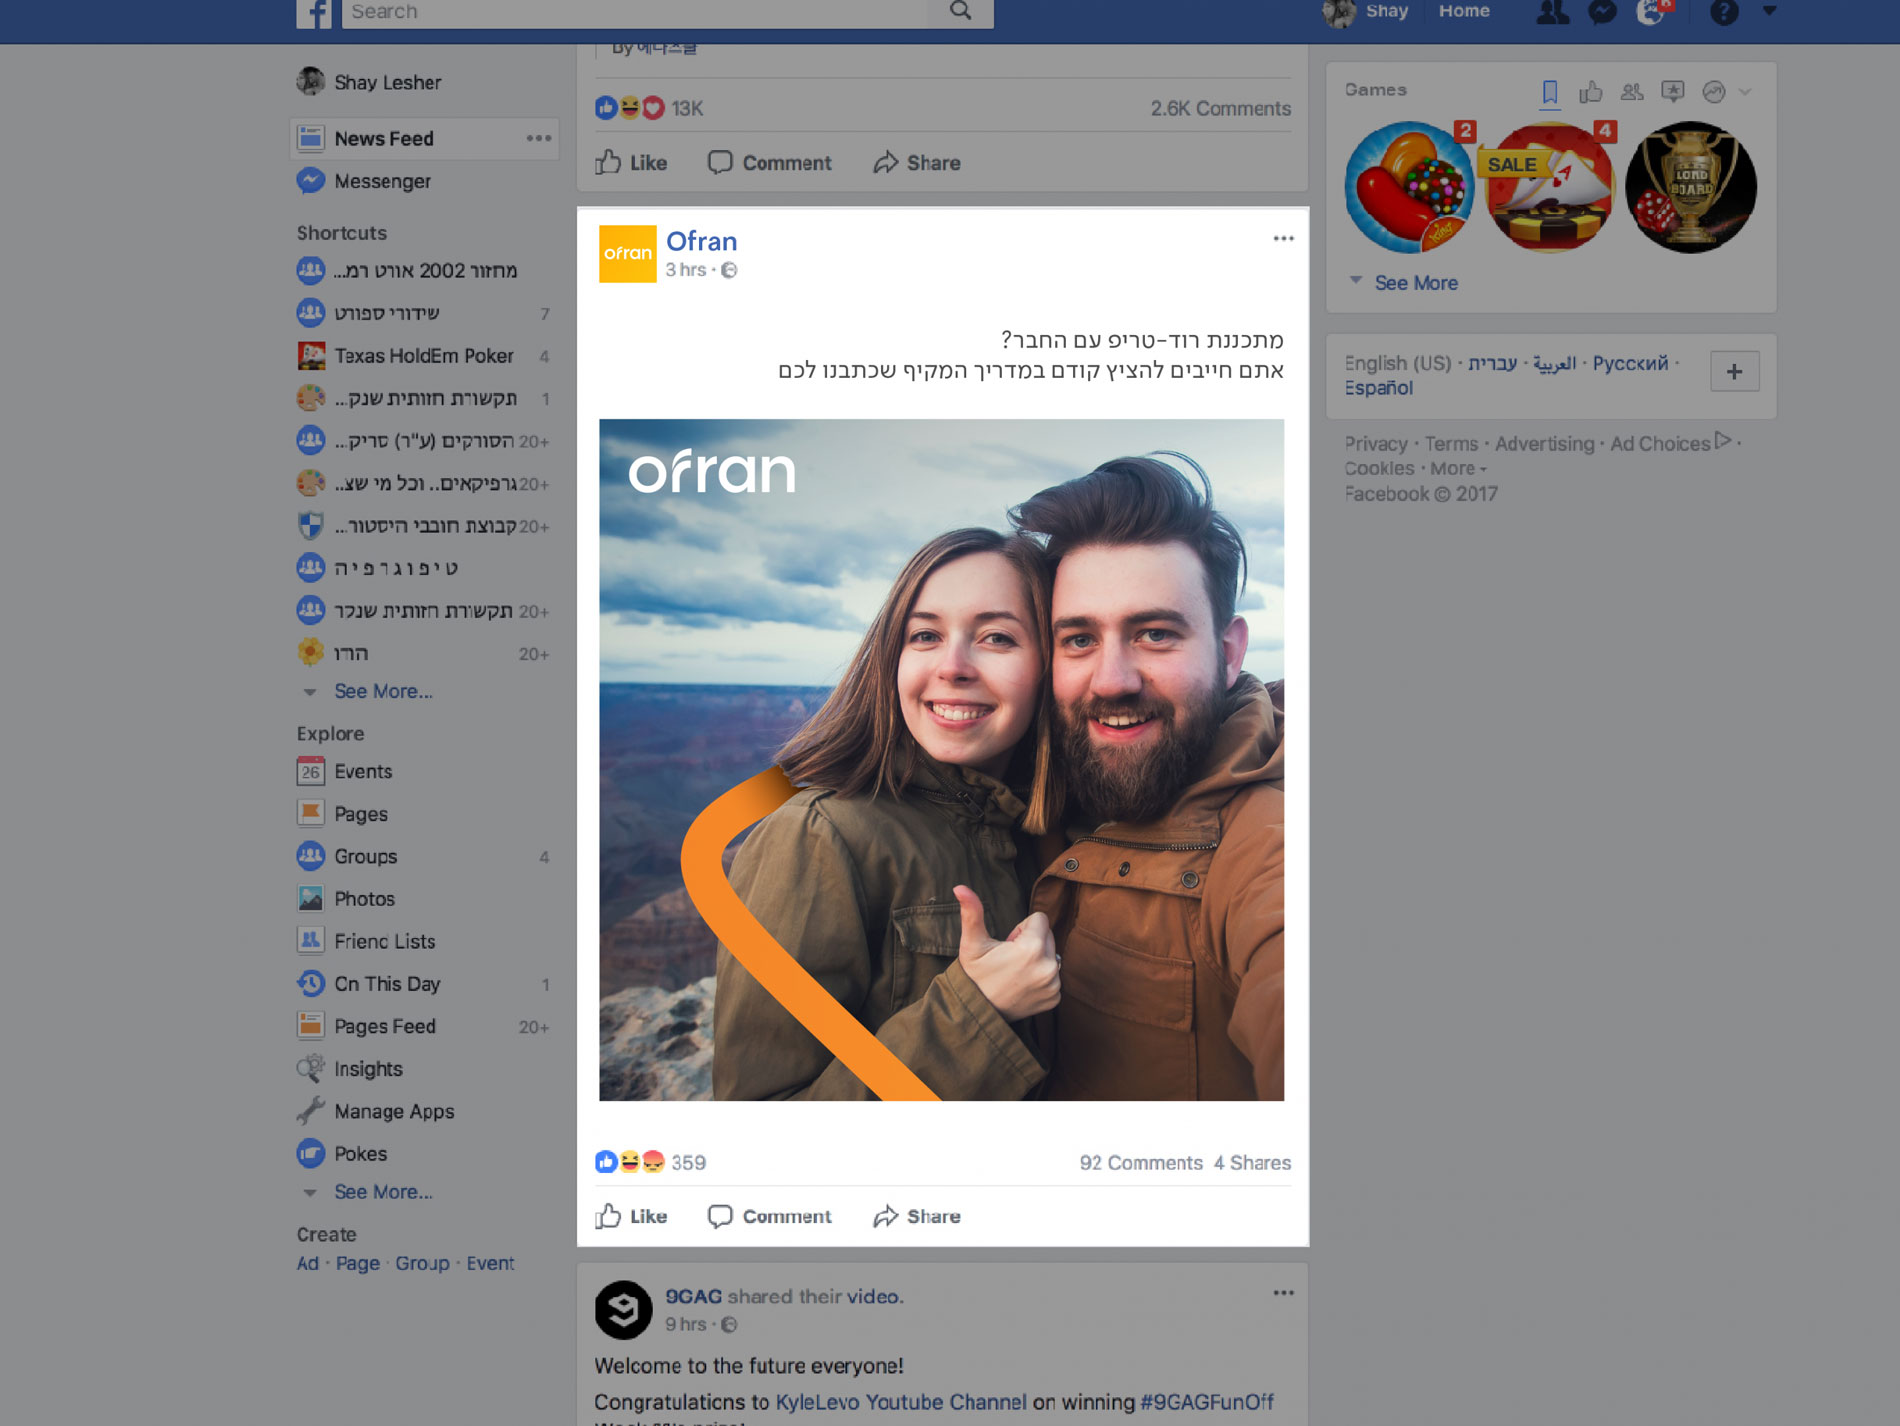Click the Facebook logo in the top bar
This screenshot has width=1900, height=1426.
click(x=314, y=13)
